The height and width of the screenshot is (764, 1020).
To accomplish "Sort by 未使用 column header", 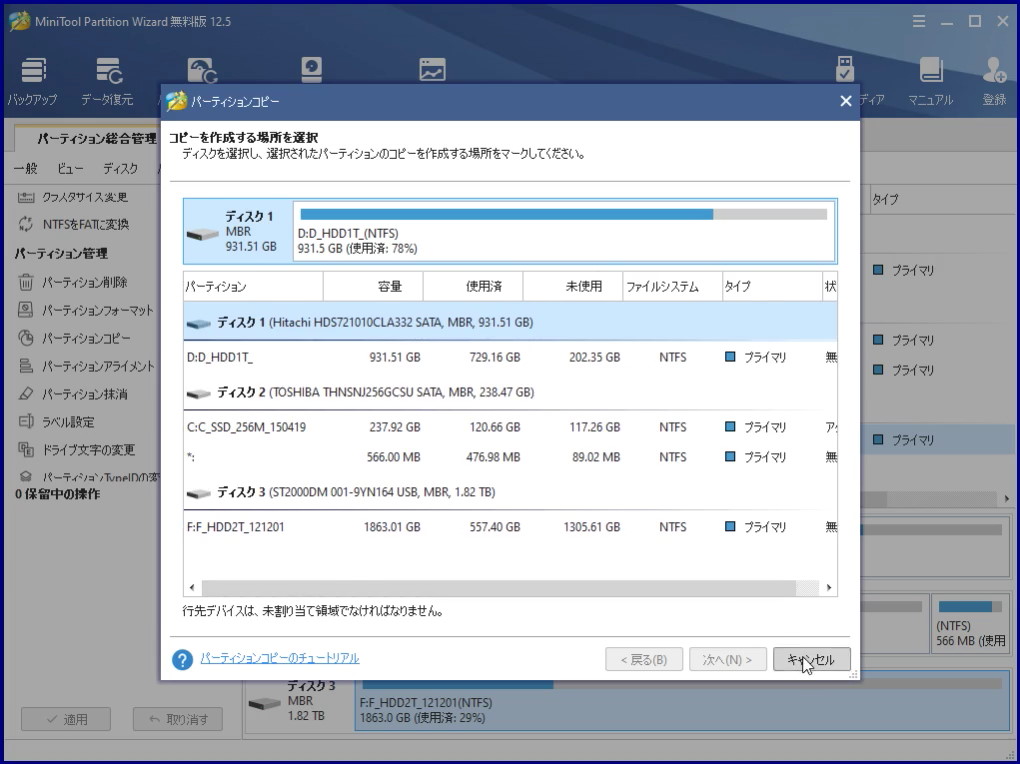I will [573, 286].
